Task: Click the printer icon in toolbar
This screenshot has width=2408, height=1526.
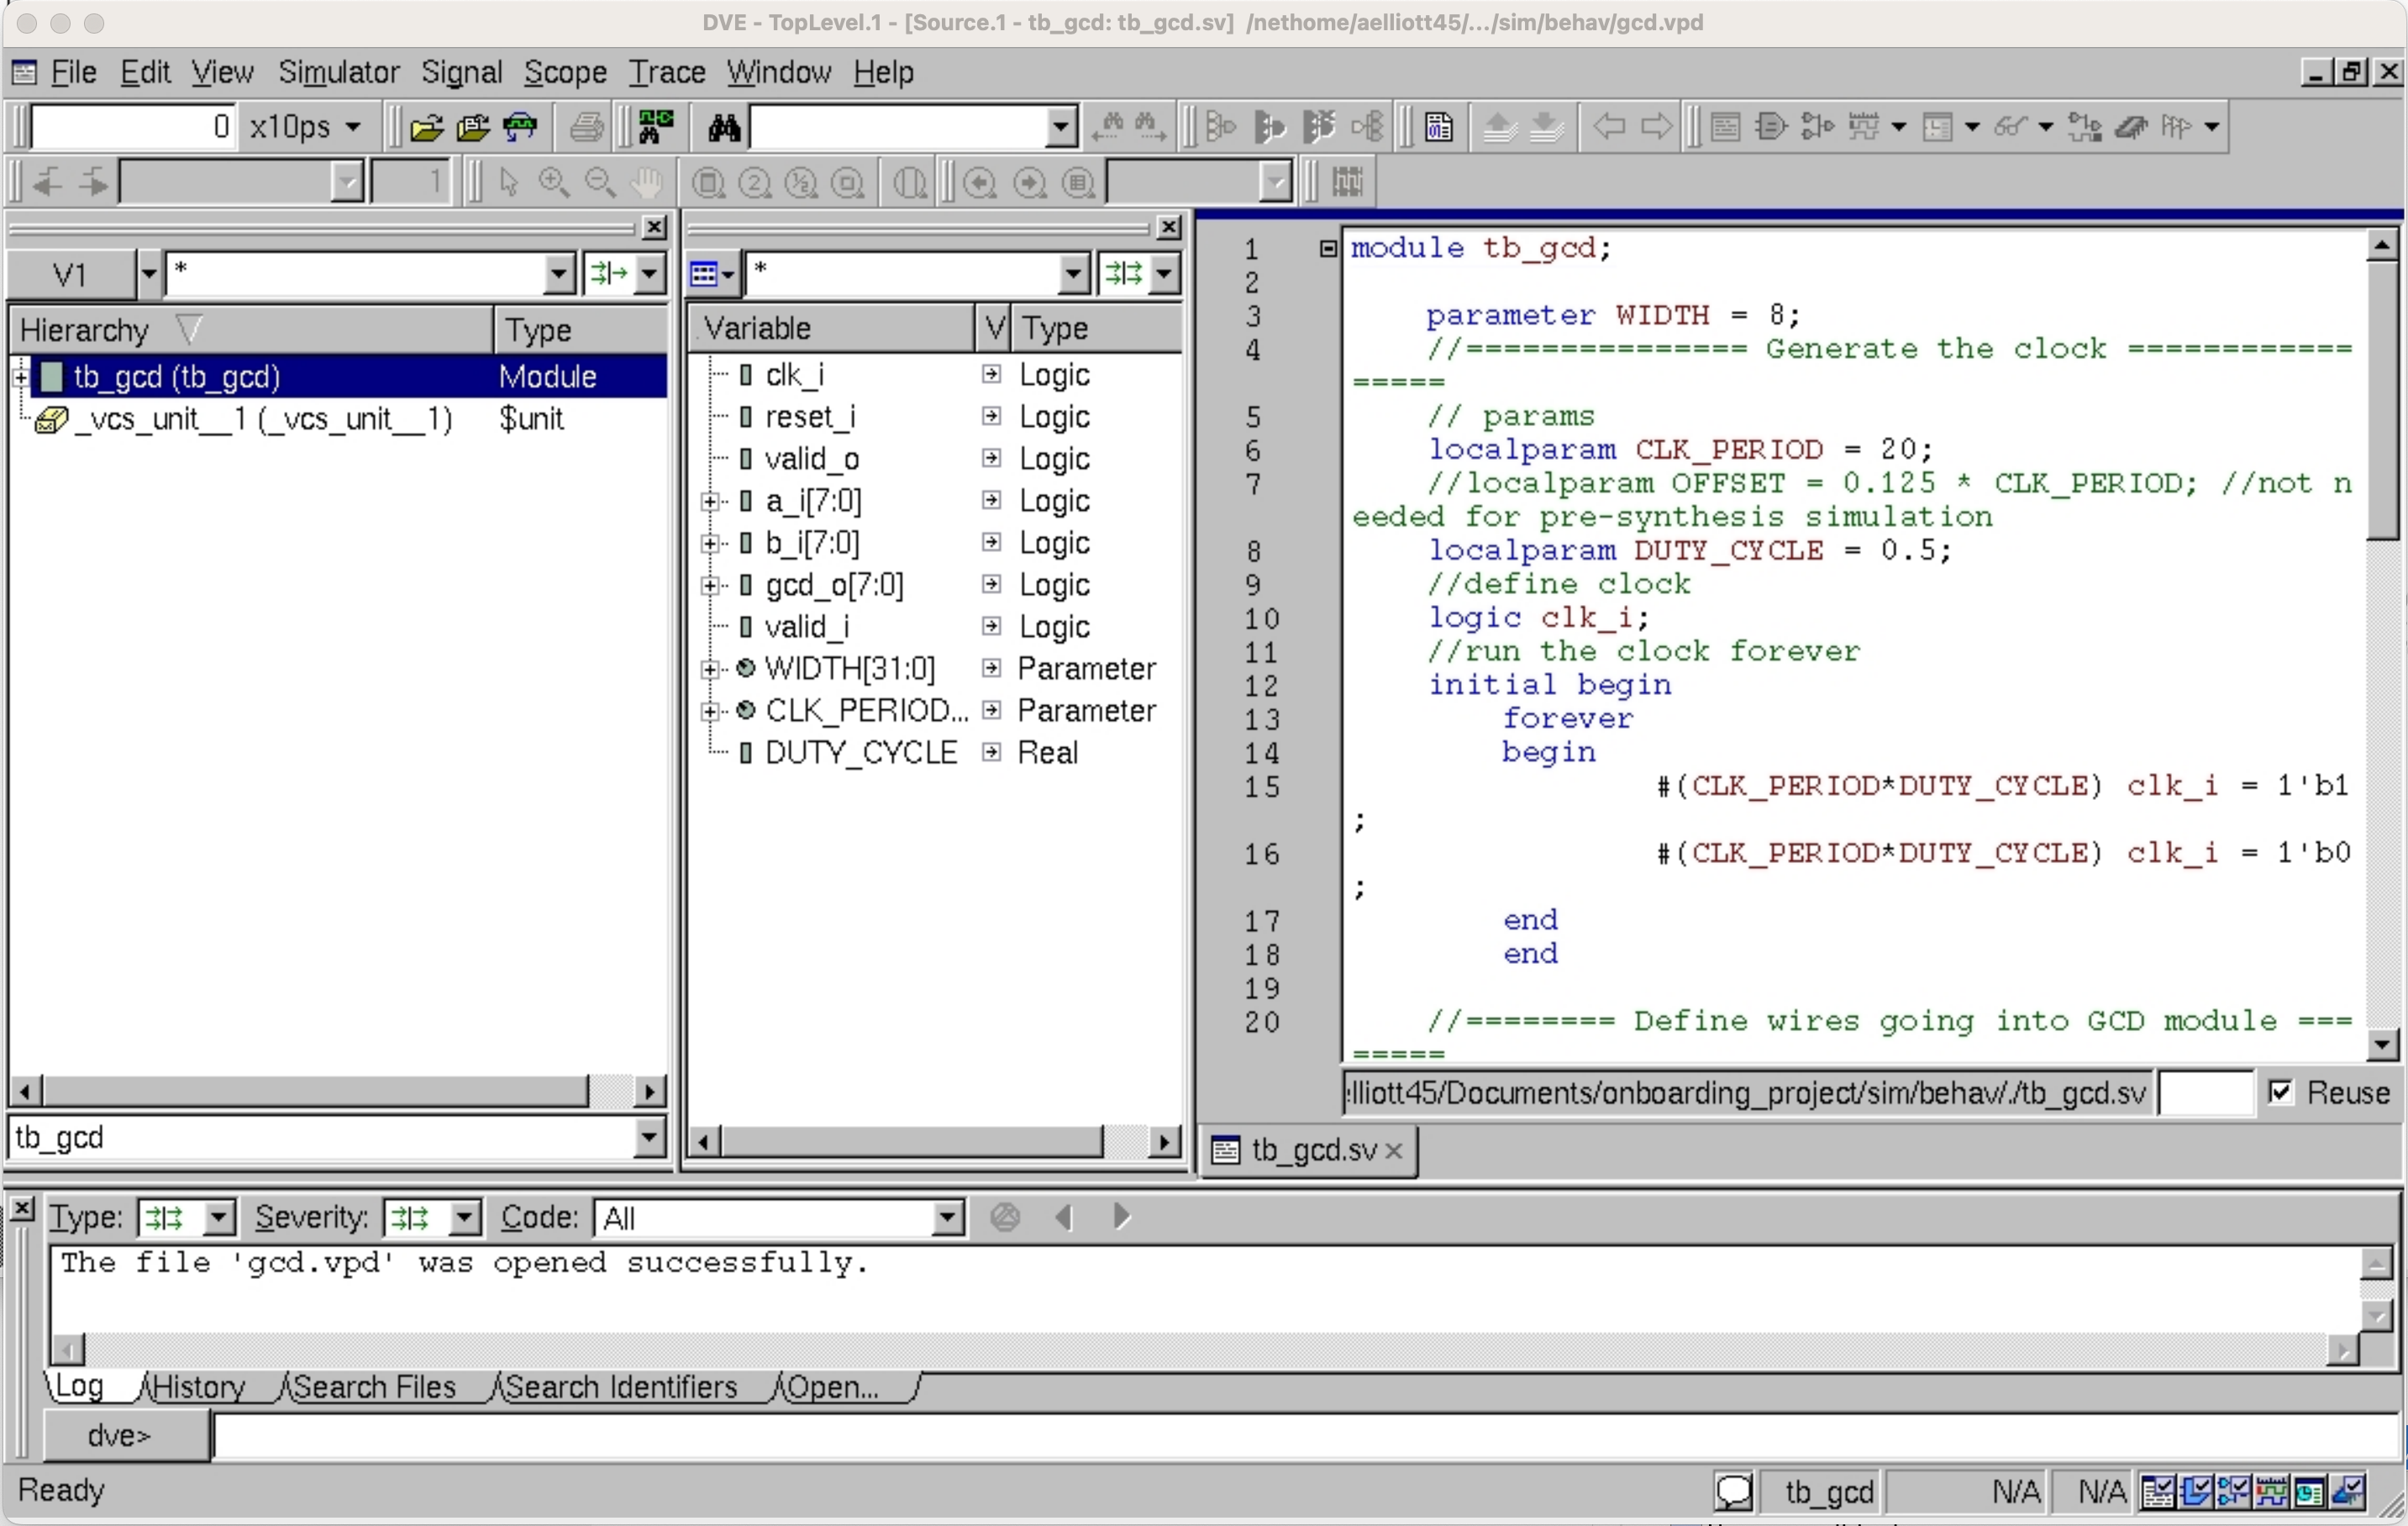Action: point(586,127)
